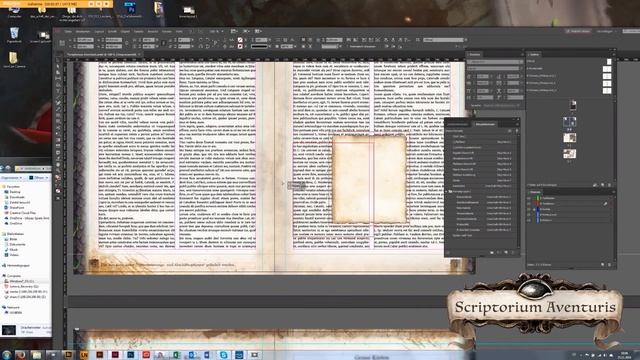Switch view mode at the toolbox bottom

(x=58, y=198)
